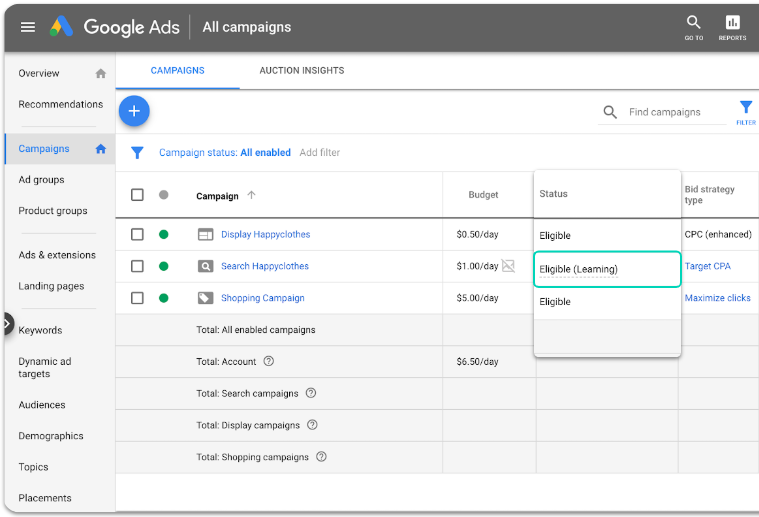This screenshot has width=759, height=517.
Task: Expand the collapsed side panel arrow
Action: tap(7, 324)
